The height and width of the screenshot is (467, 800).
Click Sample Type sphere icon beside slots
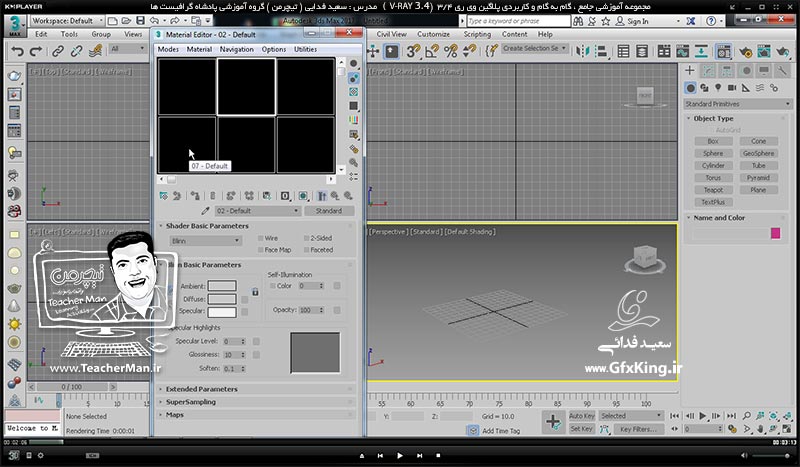[x=353, y=64]
